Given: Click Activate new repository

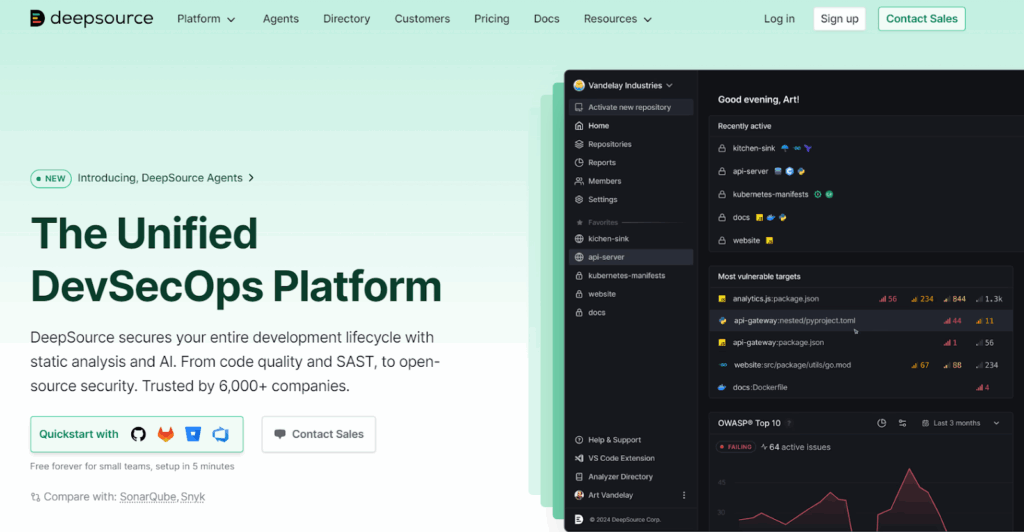Looking at the screenshot, I should (x=631, y=107).
